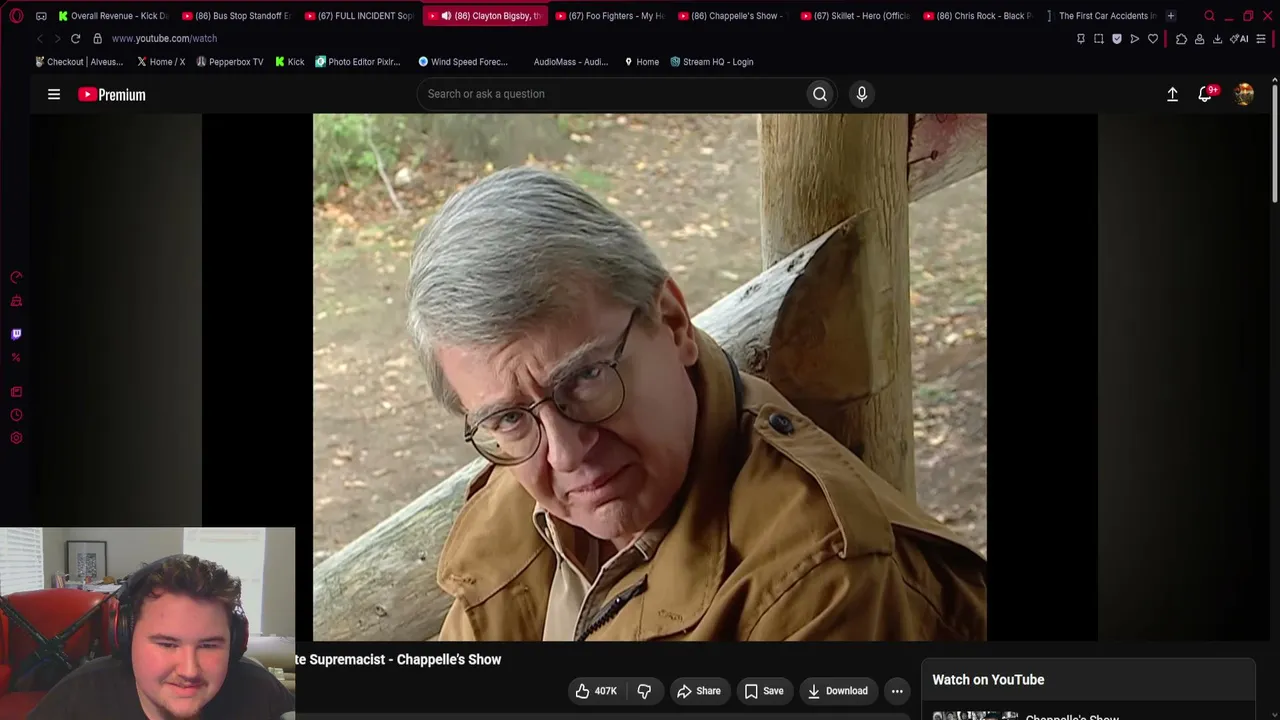The width and height of the screenshot is (1280, 720).
Task: Switch to FULL INCIDENT tab
Action: click(x=360, y=16)
